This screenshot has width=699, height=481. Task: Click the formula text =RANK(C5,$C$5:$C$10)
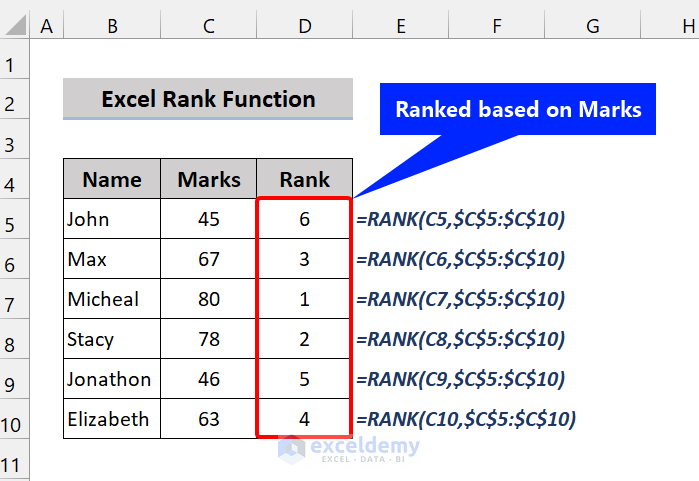[461, 219]
